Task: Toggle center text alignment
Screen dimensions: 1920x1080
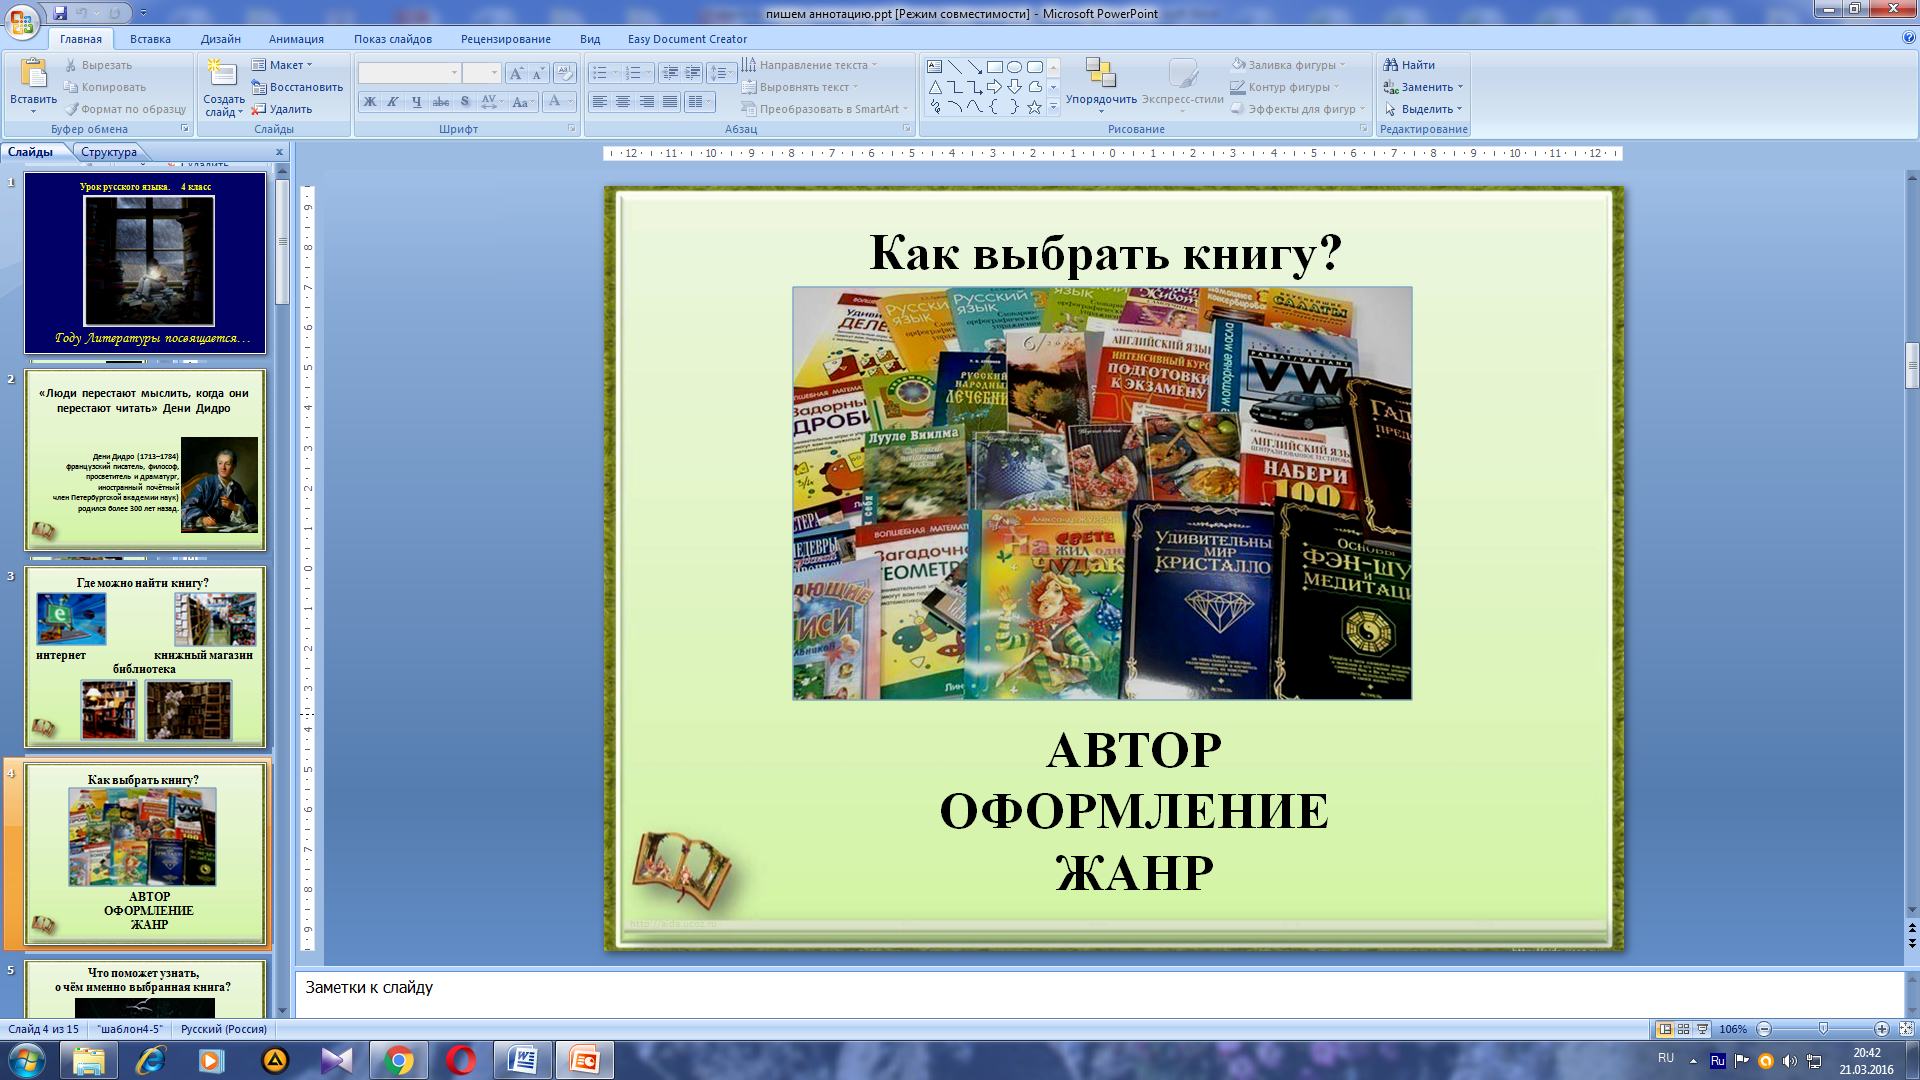Action: pos(623,102)
